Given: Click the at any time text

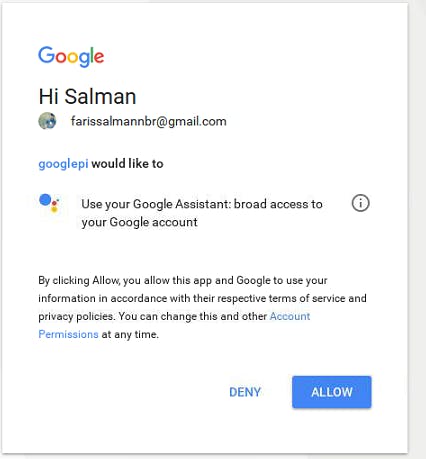Looking at the screenshot, I should coord(130,334).
